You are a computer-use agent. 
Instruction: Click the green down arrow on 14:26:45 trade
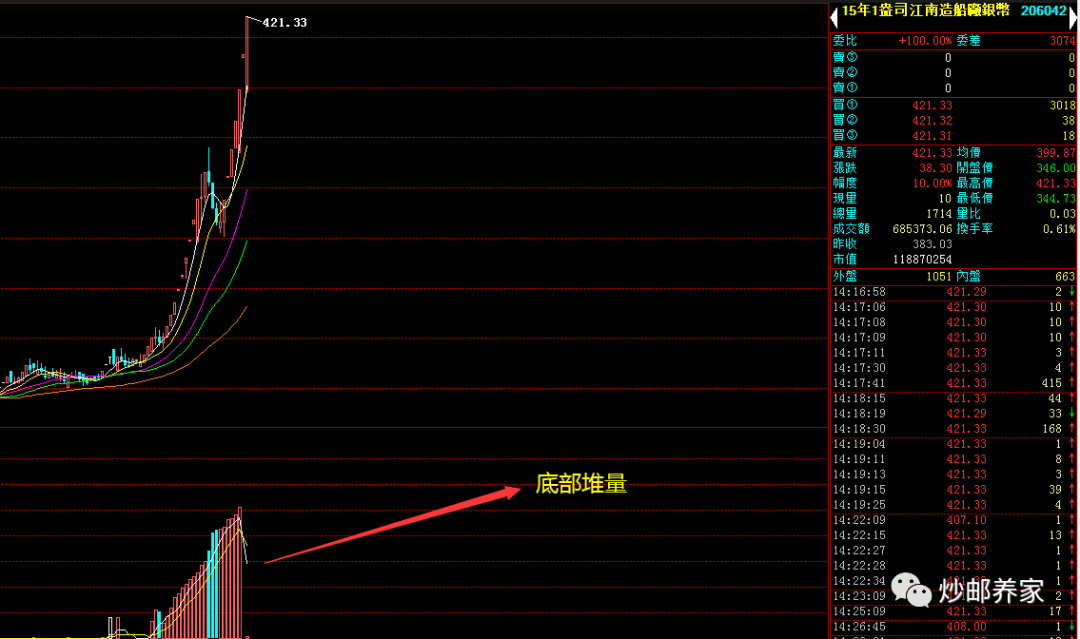click(x=1071, y=626)
